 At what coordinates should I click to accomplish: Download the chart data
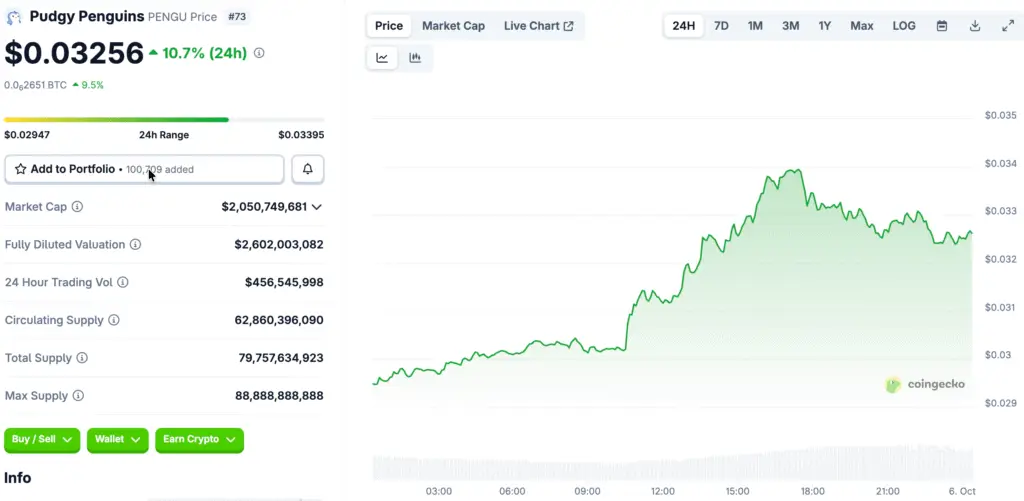tap(975, 26)
